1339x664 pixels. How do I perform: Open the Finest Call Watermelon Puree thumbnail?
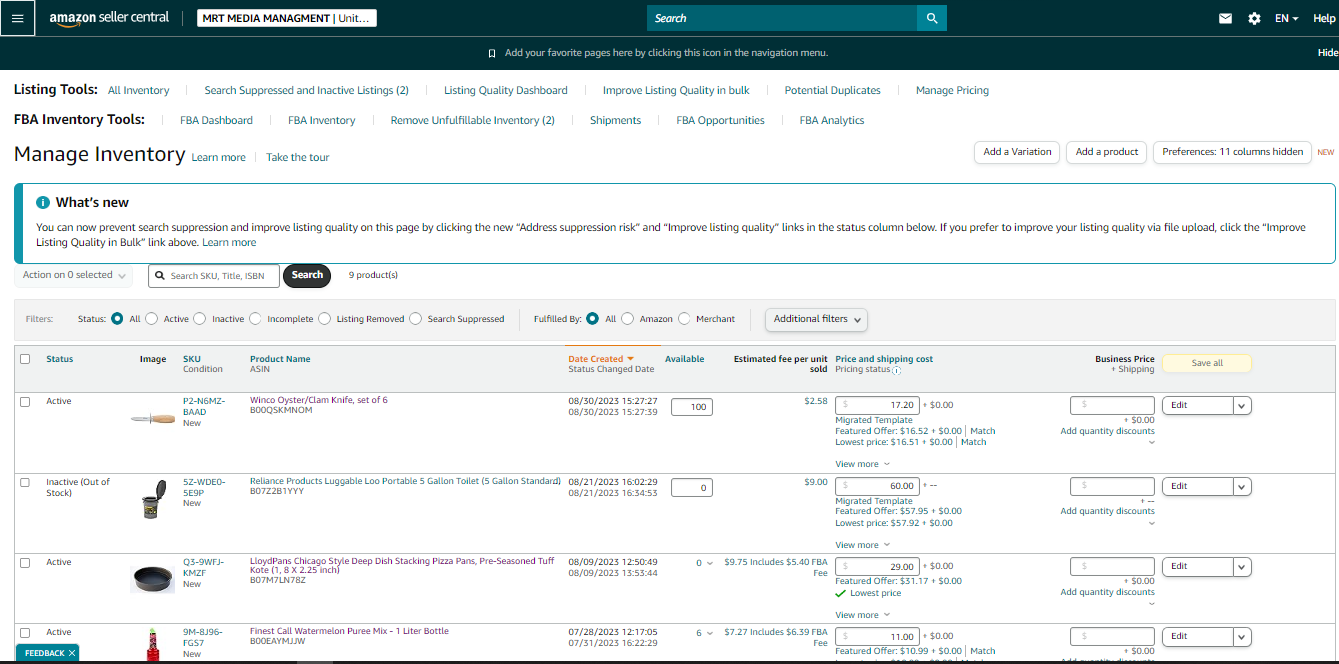pos(153,643)
